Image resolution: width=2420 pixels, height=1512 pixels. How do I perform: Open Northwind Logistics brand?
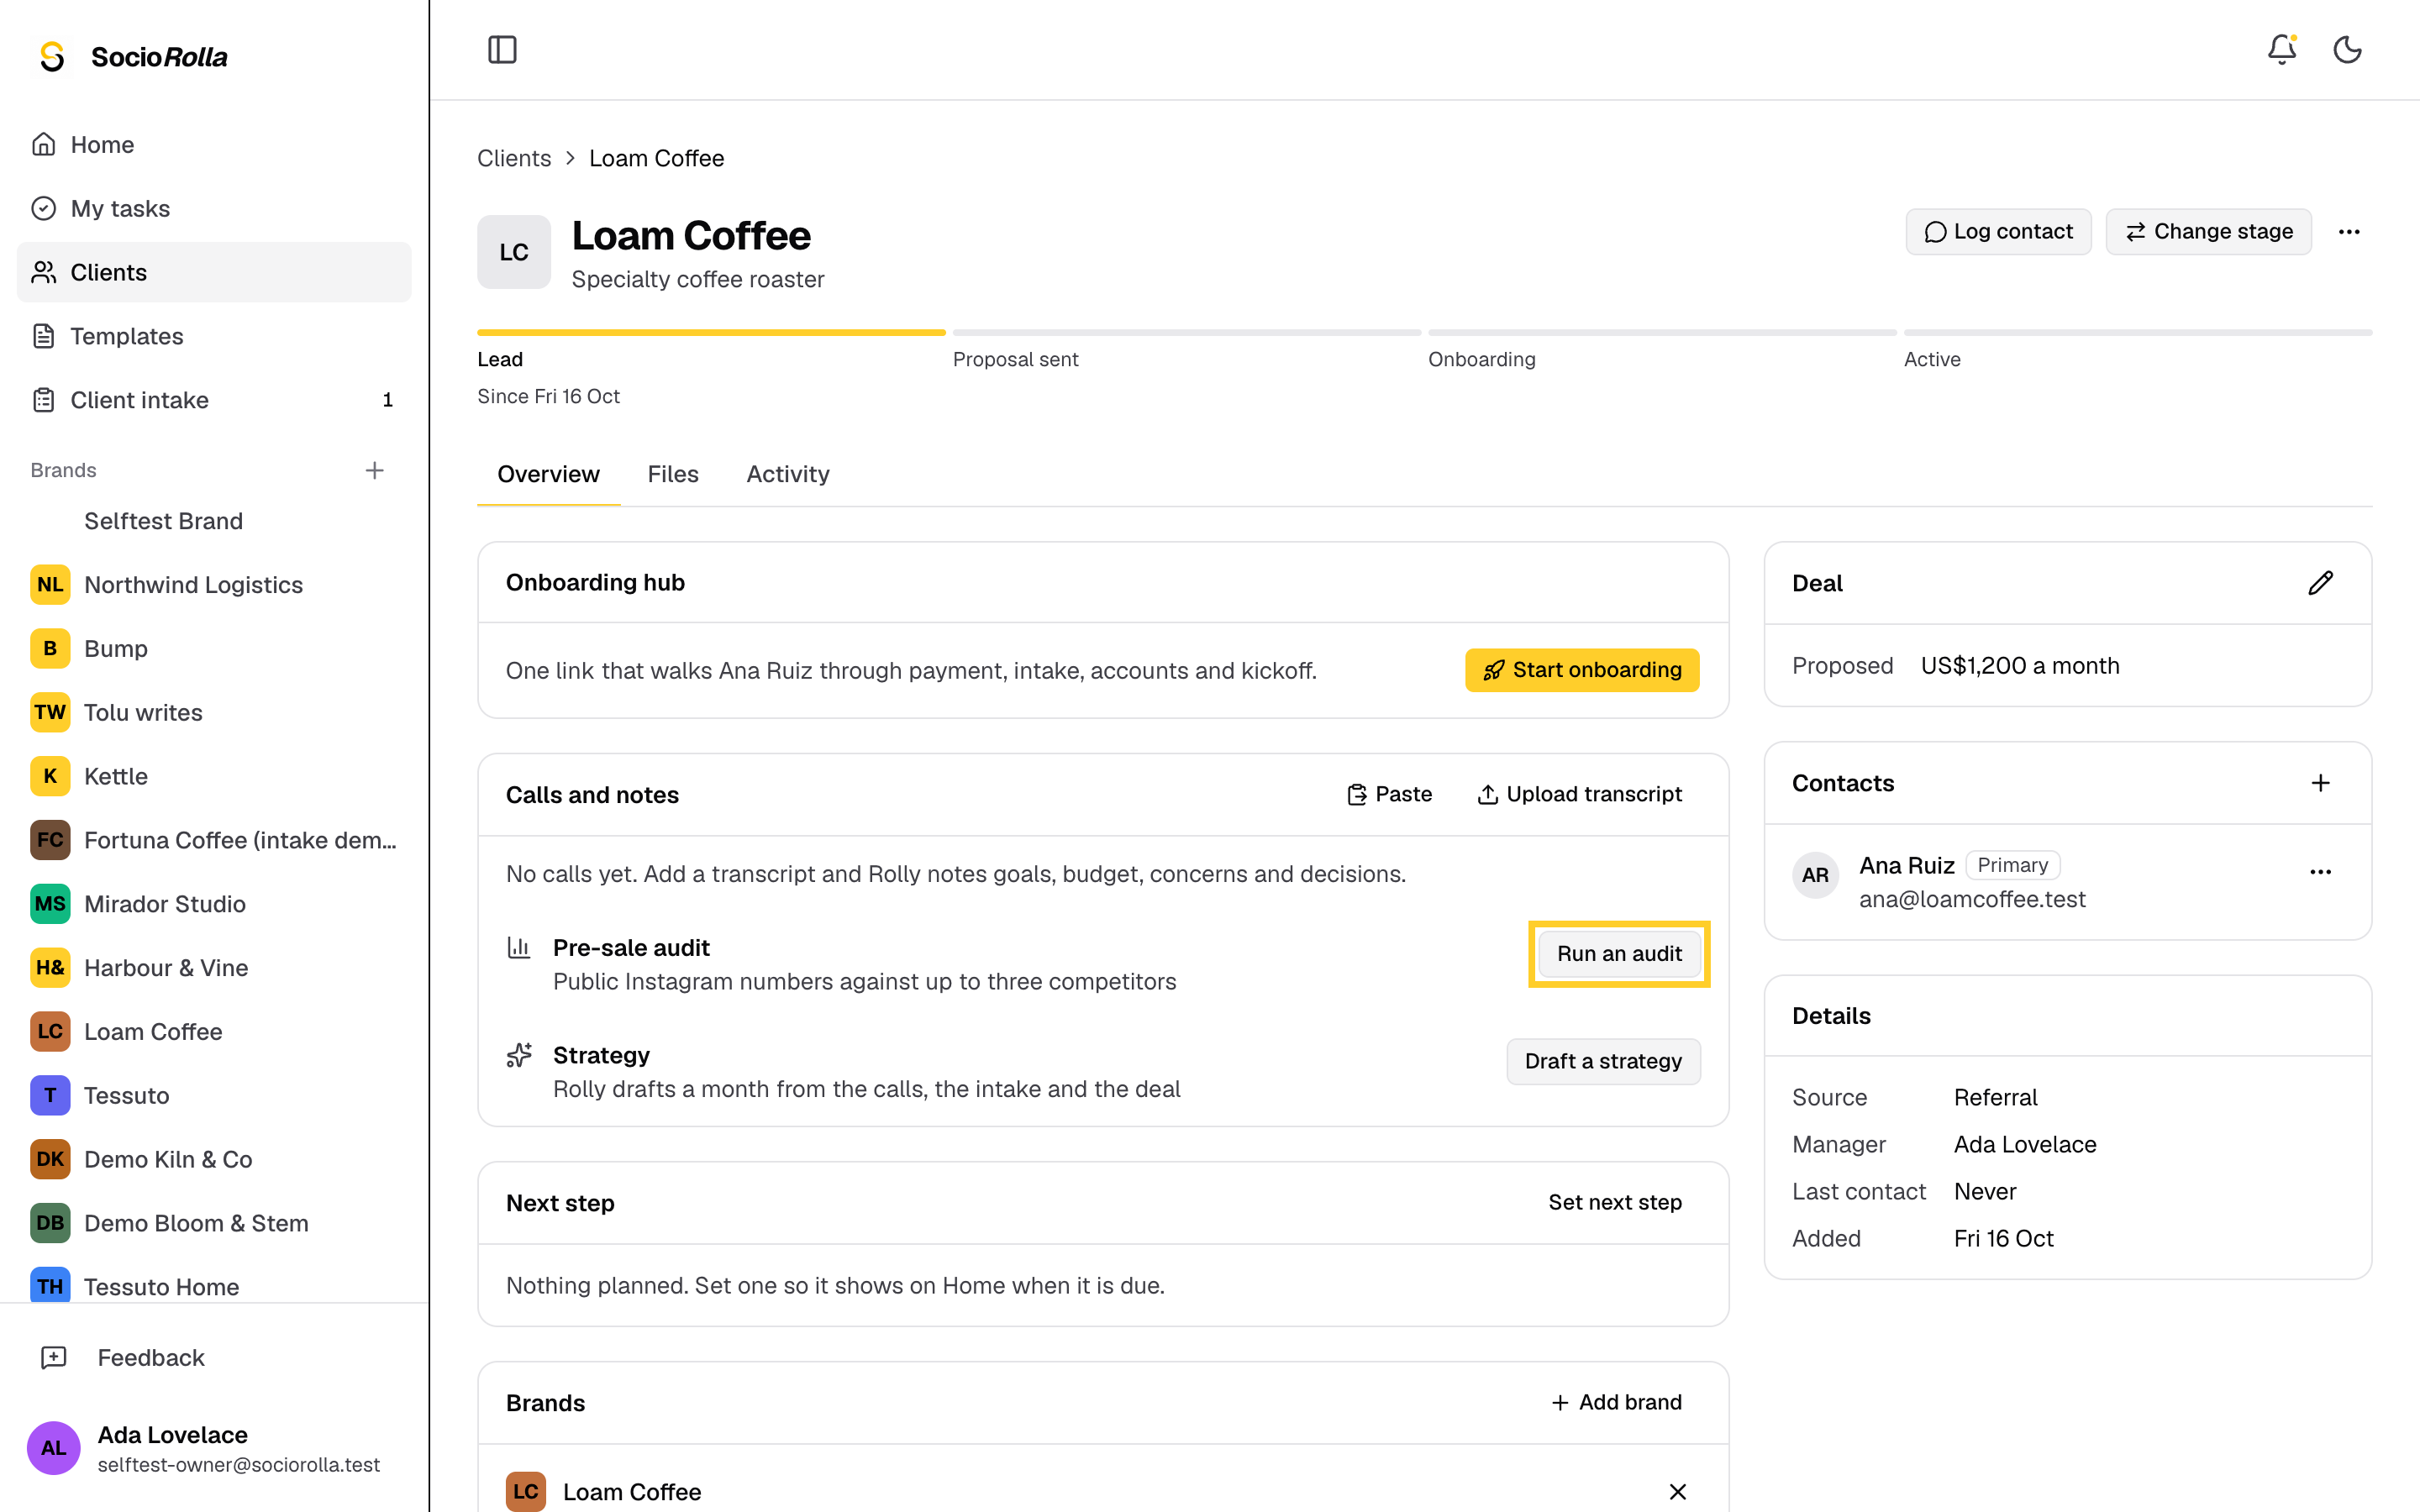pyautogui.click(x=214, y=585)
